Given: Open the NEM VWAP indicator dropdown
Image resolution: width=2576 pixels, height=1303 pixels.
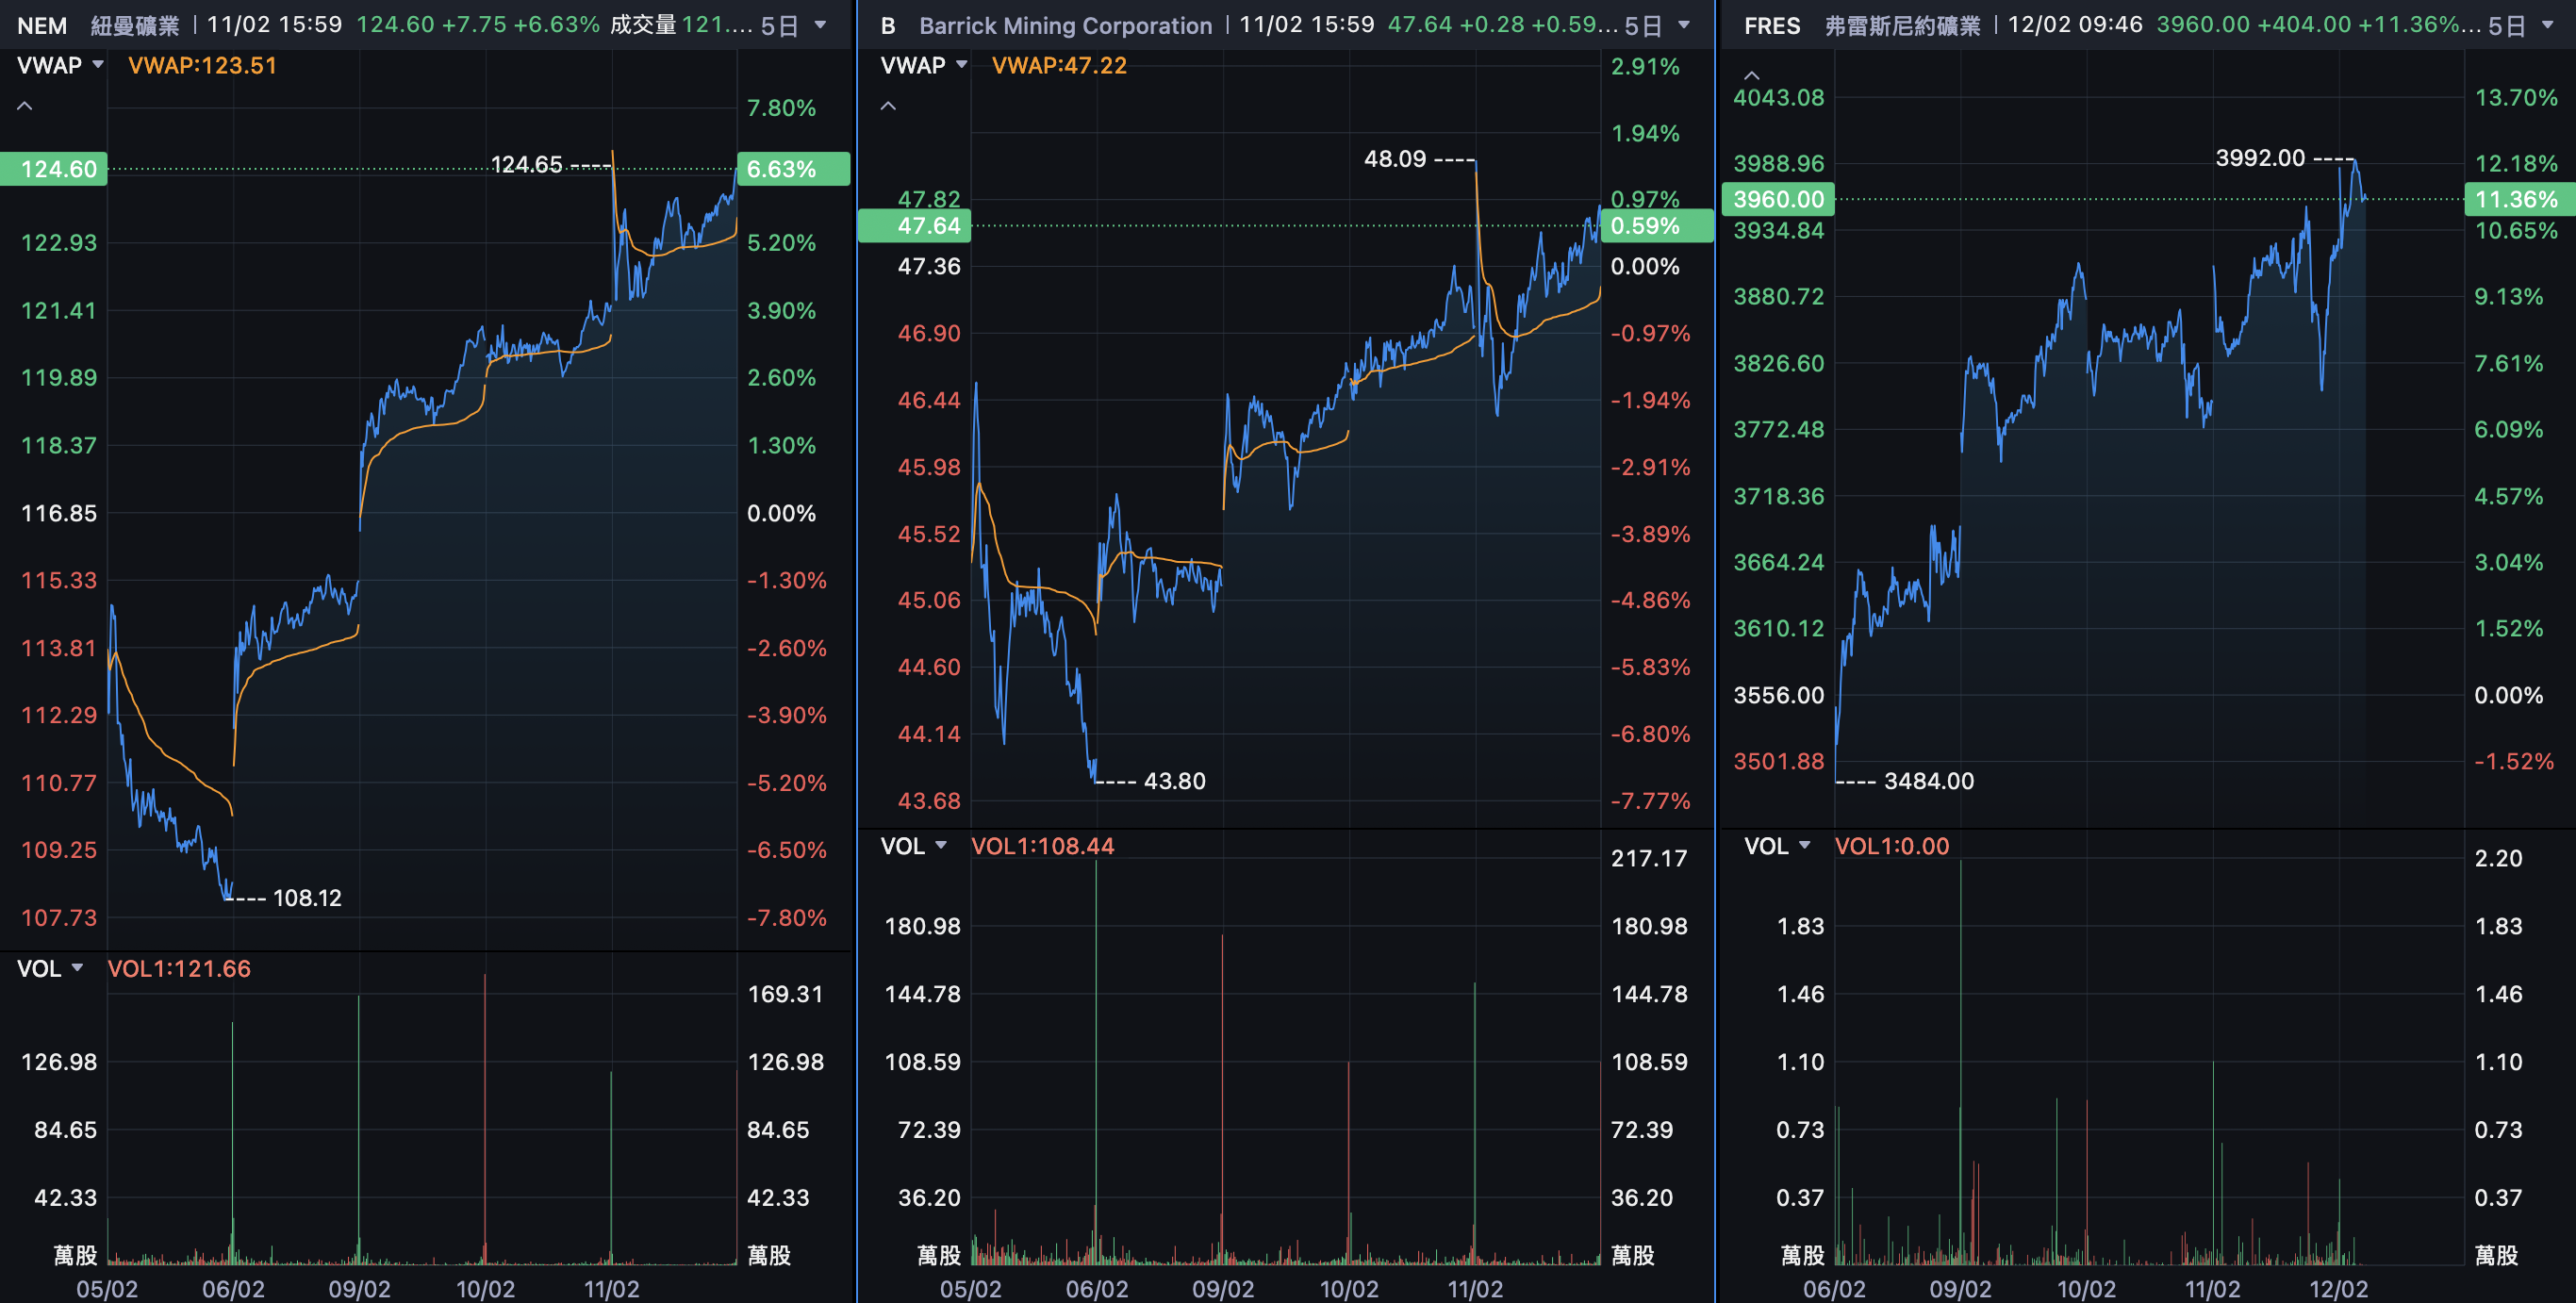Looking at the screenshot, I should click(98, 65).
